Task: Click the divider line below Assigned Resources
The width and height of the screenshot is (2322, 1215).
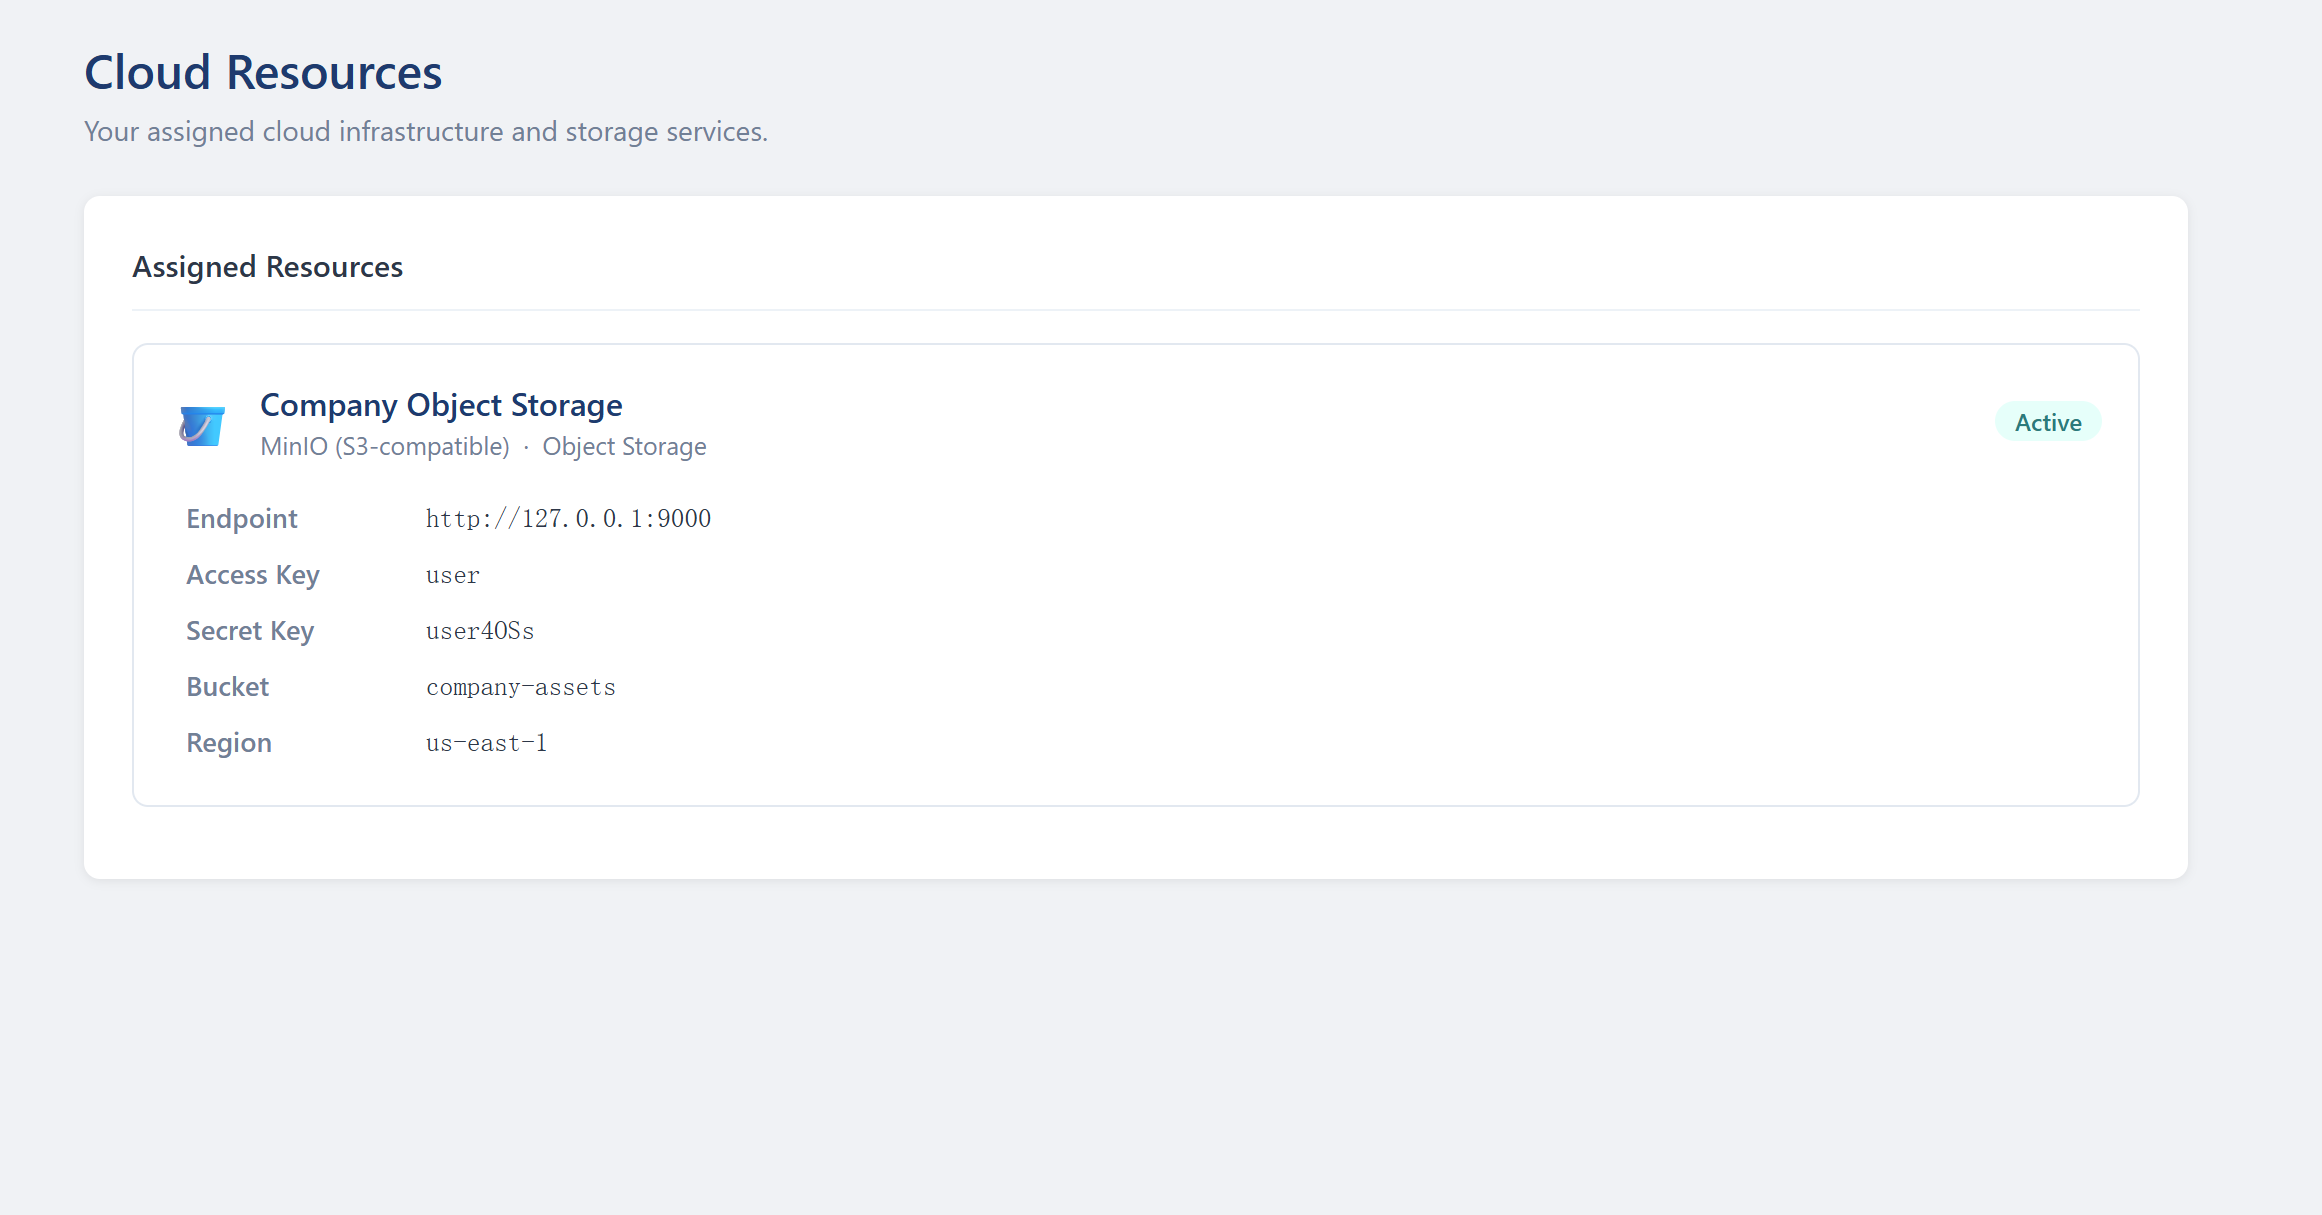Action: [1135, 310]
